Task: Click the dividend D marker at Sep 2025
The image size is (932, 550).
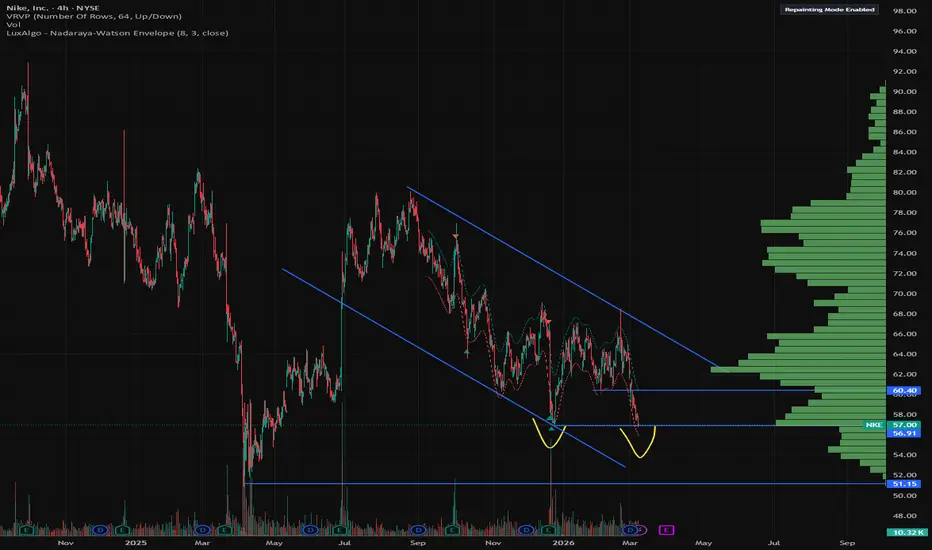Action: coord(418,530)
